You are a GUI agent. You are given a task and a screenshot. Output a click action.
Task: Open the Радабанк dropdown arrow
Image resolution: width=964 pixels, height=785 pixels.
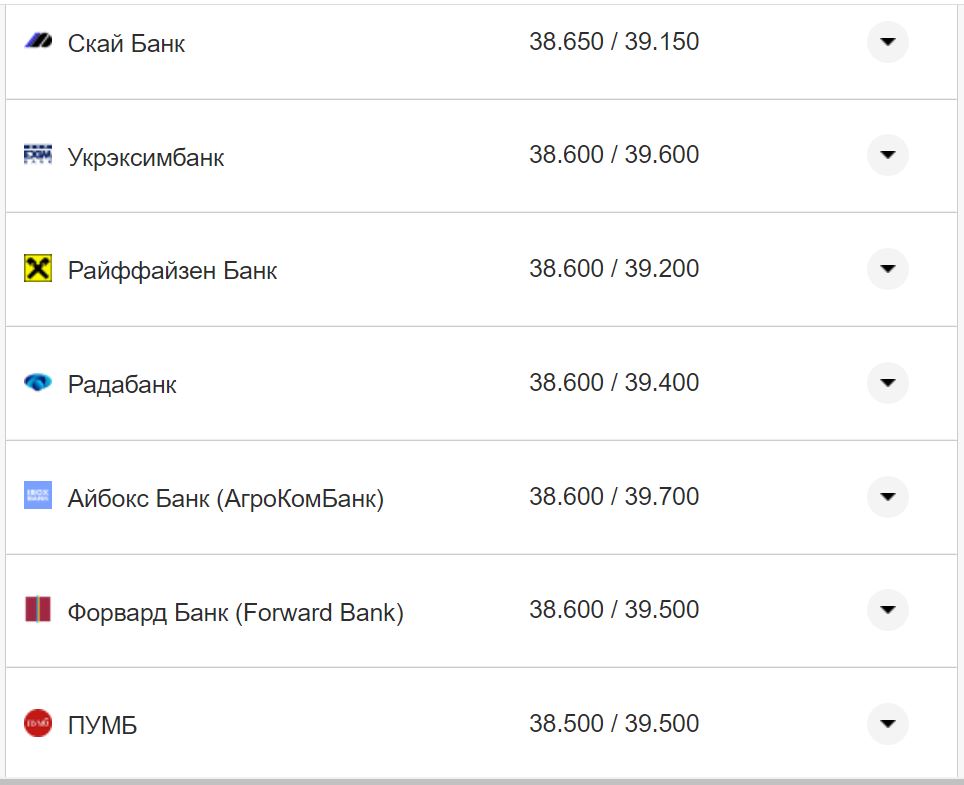(x=887, y=383)
